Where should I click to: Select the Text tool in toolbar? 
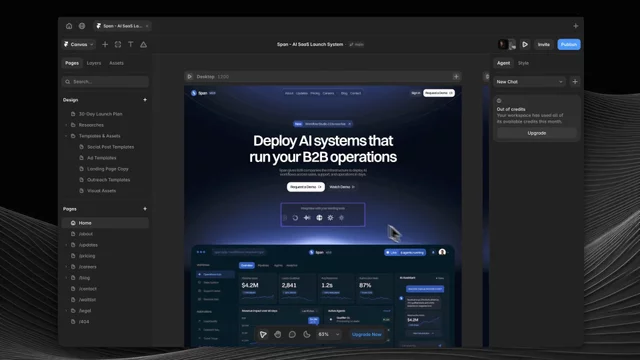pyautogui.click(x=131, y=44)
